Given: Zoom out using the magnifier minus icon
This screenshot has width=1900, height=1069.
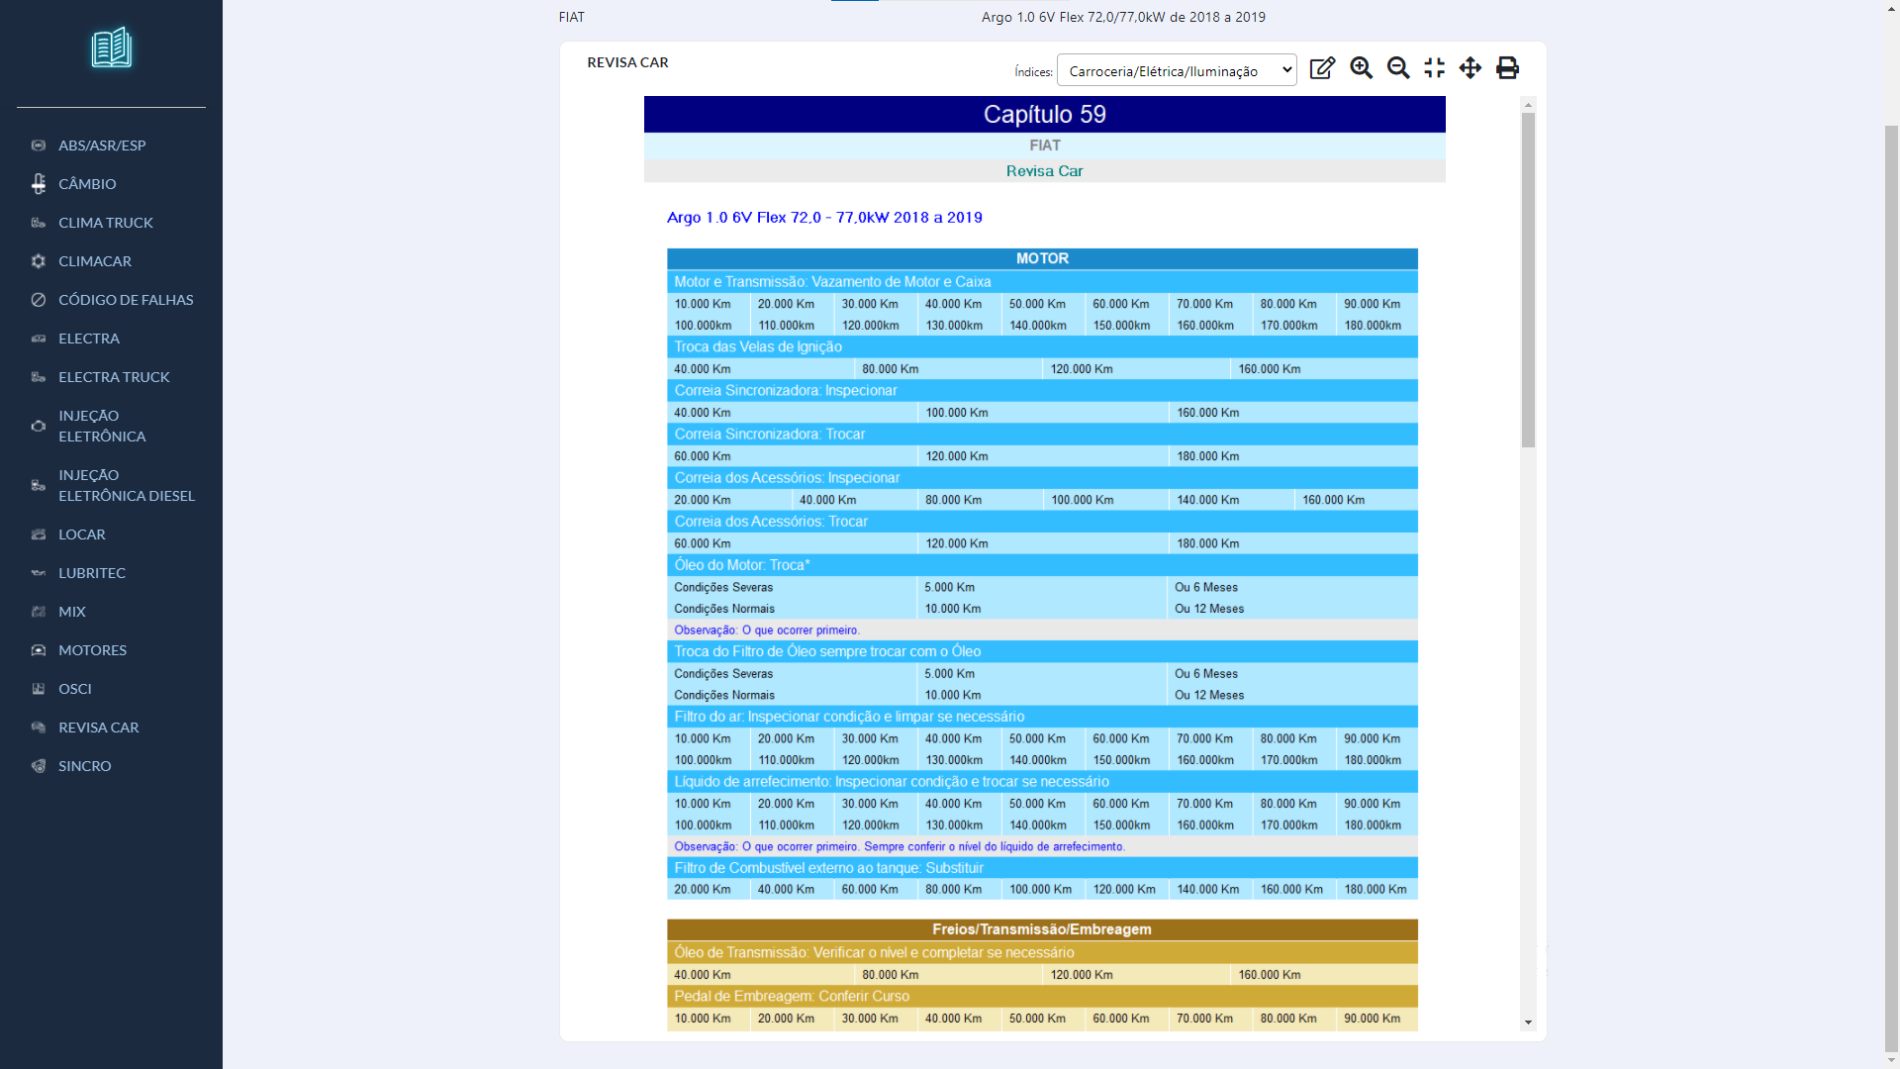Looking at the screenshot, I should coord(1398,68).
